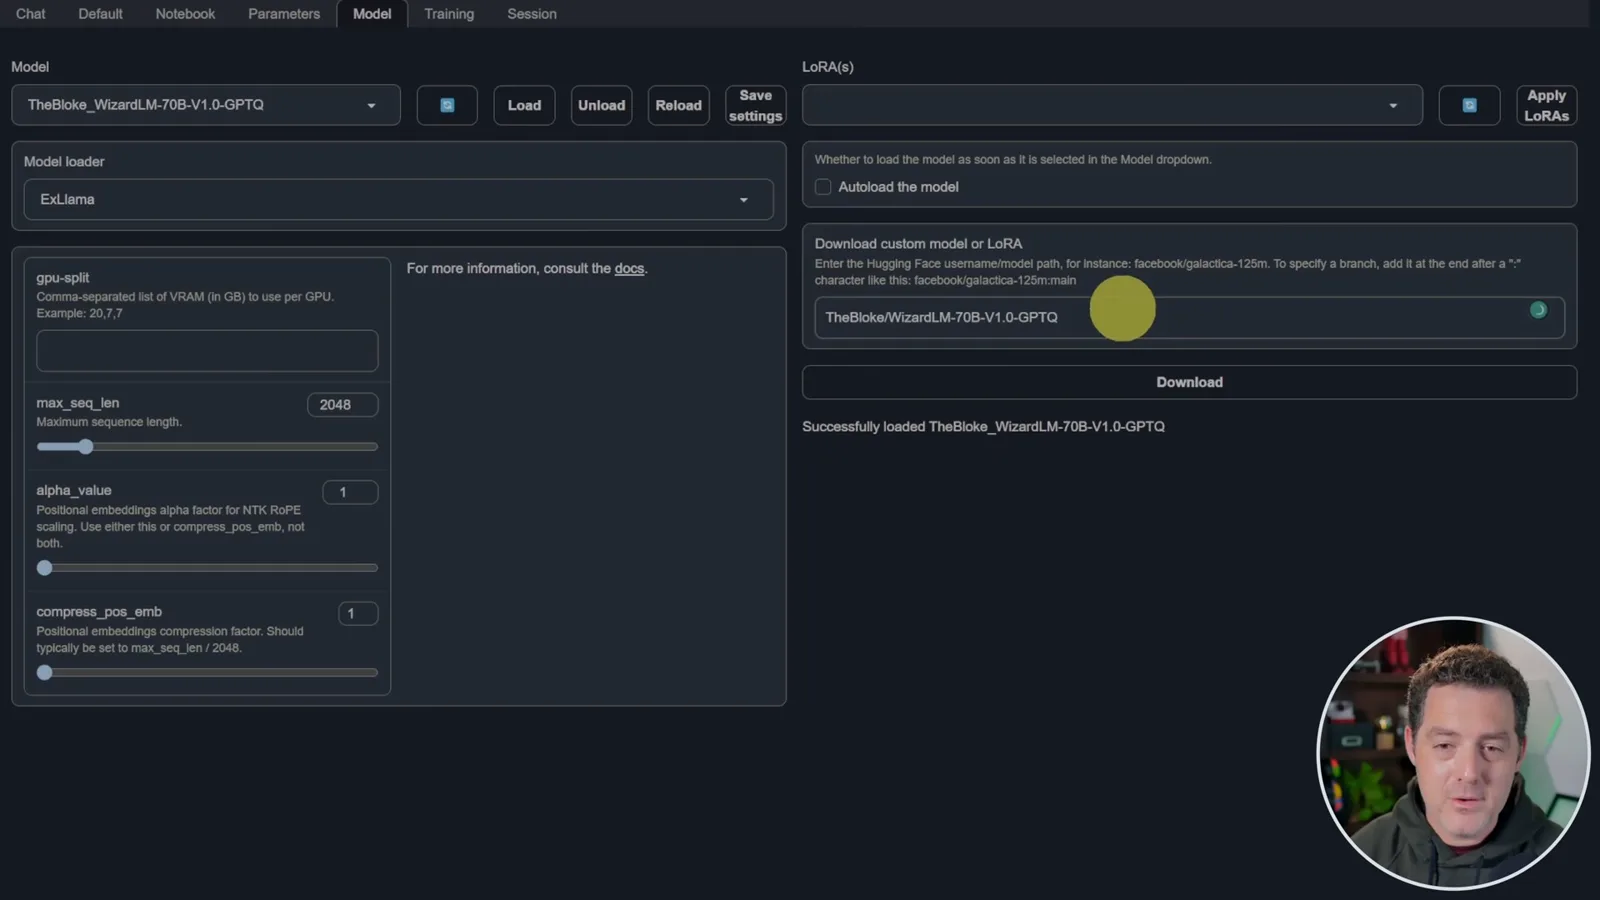Click the Apply LoRAs button
Screen dimensions: 1600x900
(1546, 105)
